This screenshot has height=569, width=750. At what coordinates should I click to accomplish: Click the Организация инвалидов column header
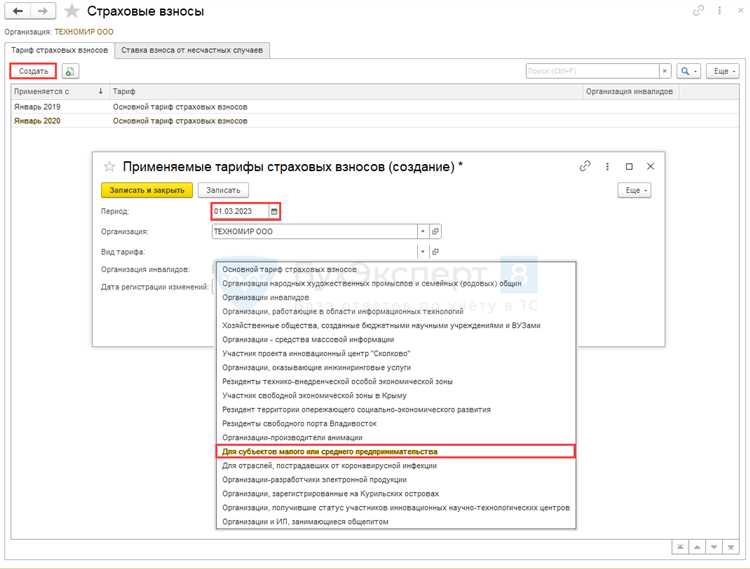(629, 91)
